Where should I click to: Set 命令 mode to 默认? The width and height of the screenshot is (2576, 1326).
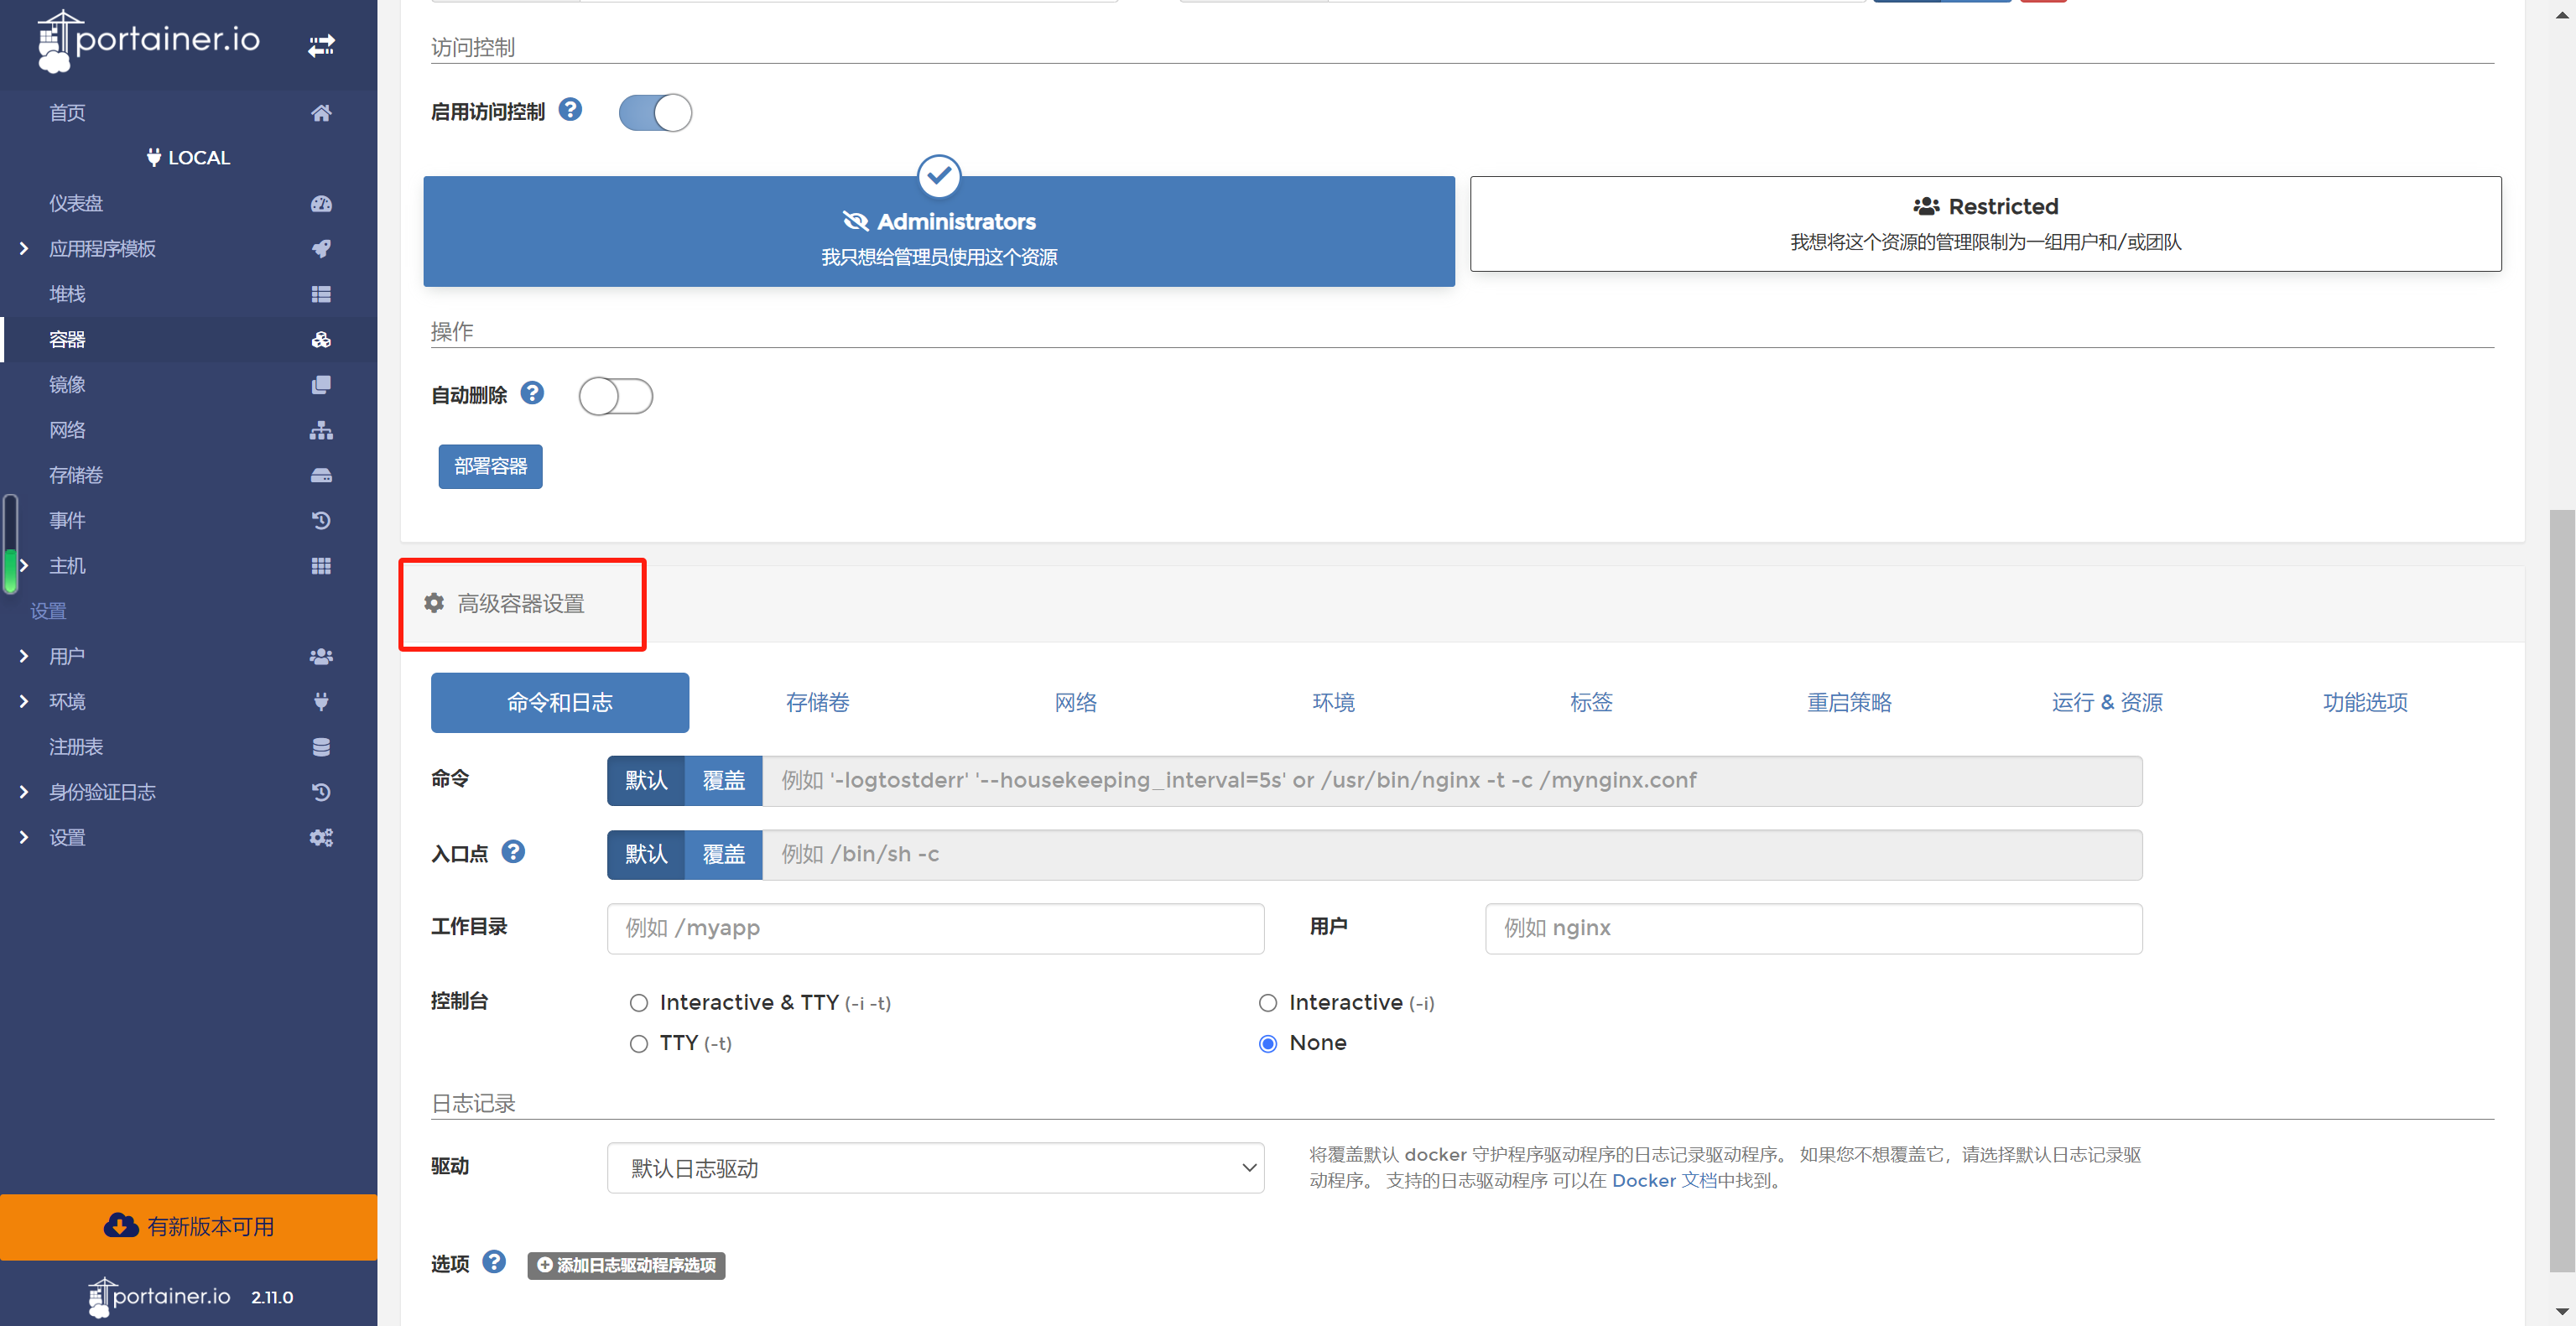(646, 781)
